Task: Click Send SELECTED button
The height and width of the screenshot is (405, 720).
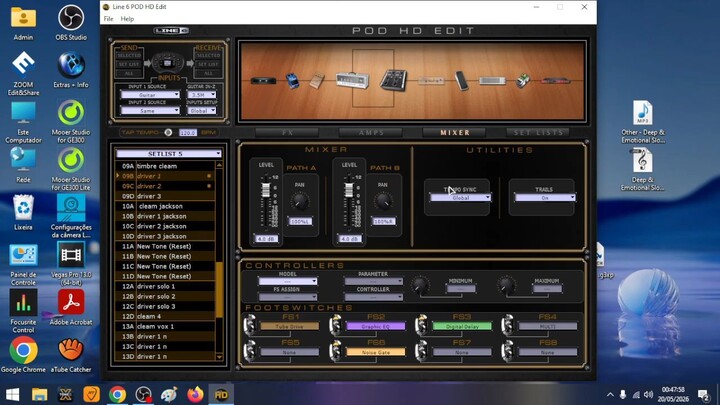Action: click(x=129, y=55)
